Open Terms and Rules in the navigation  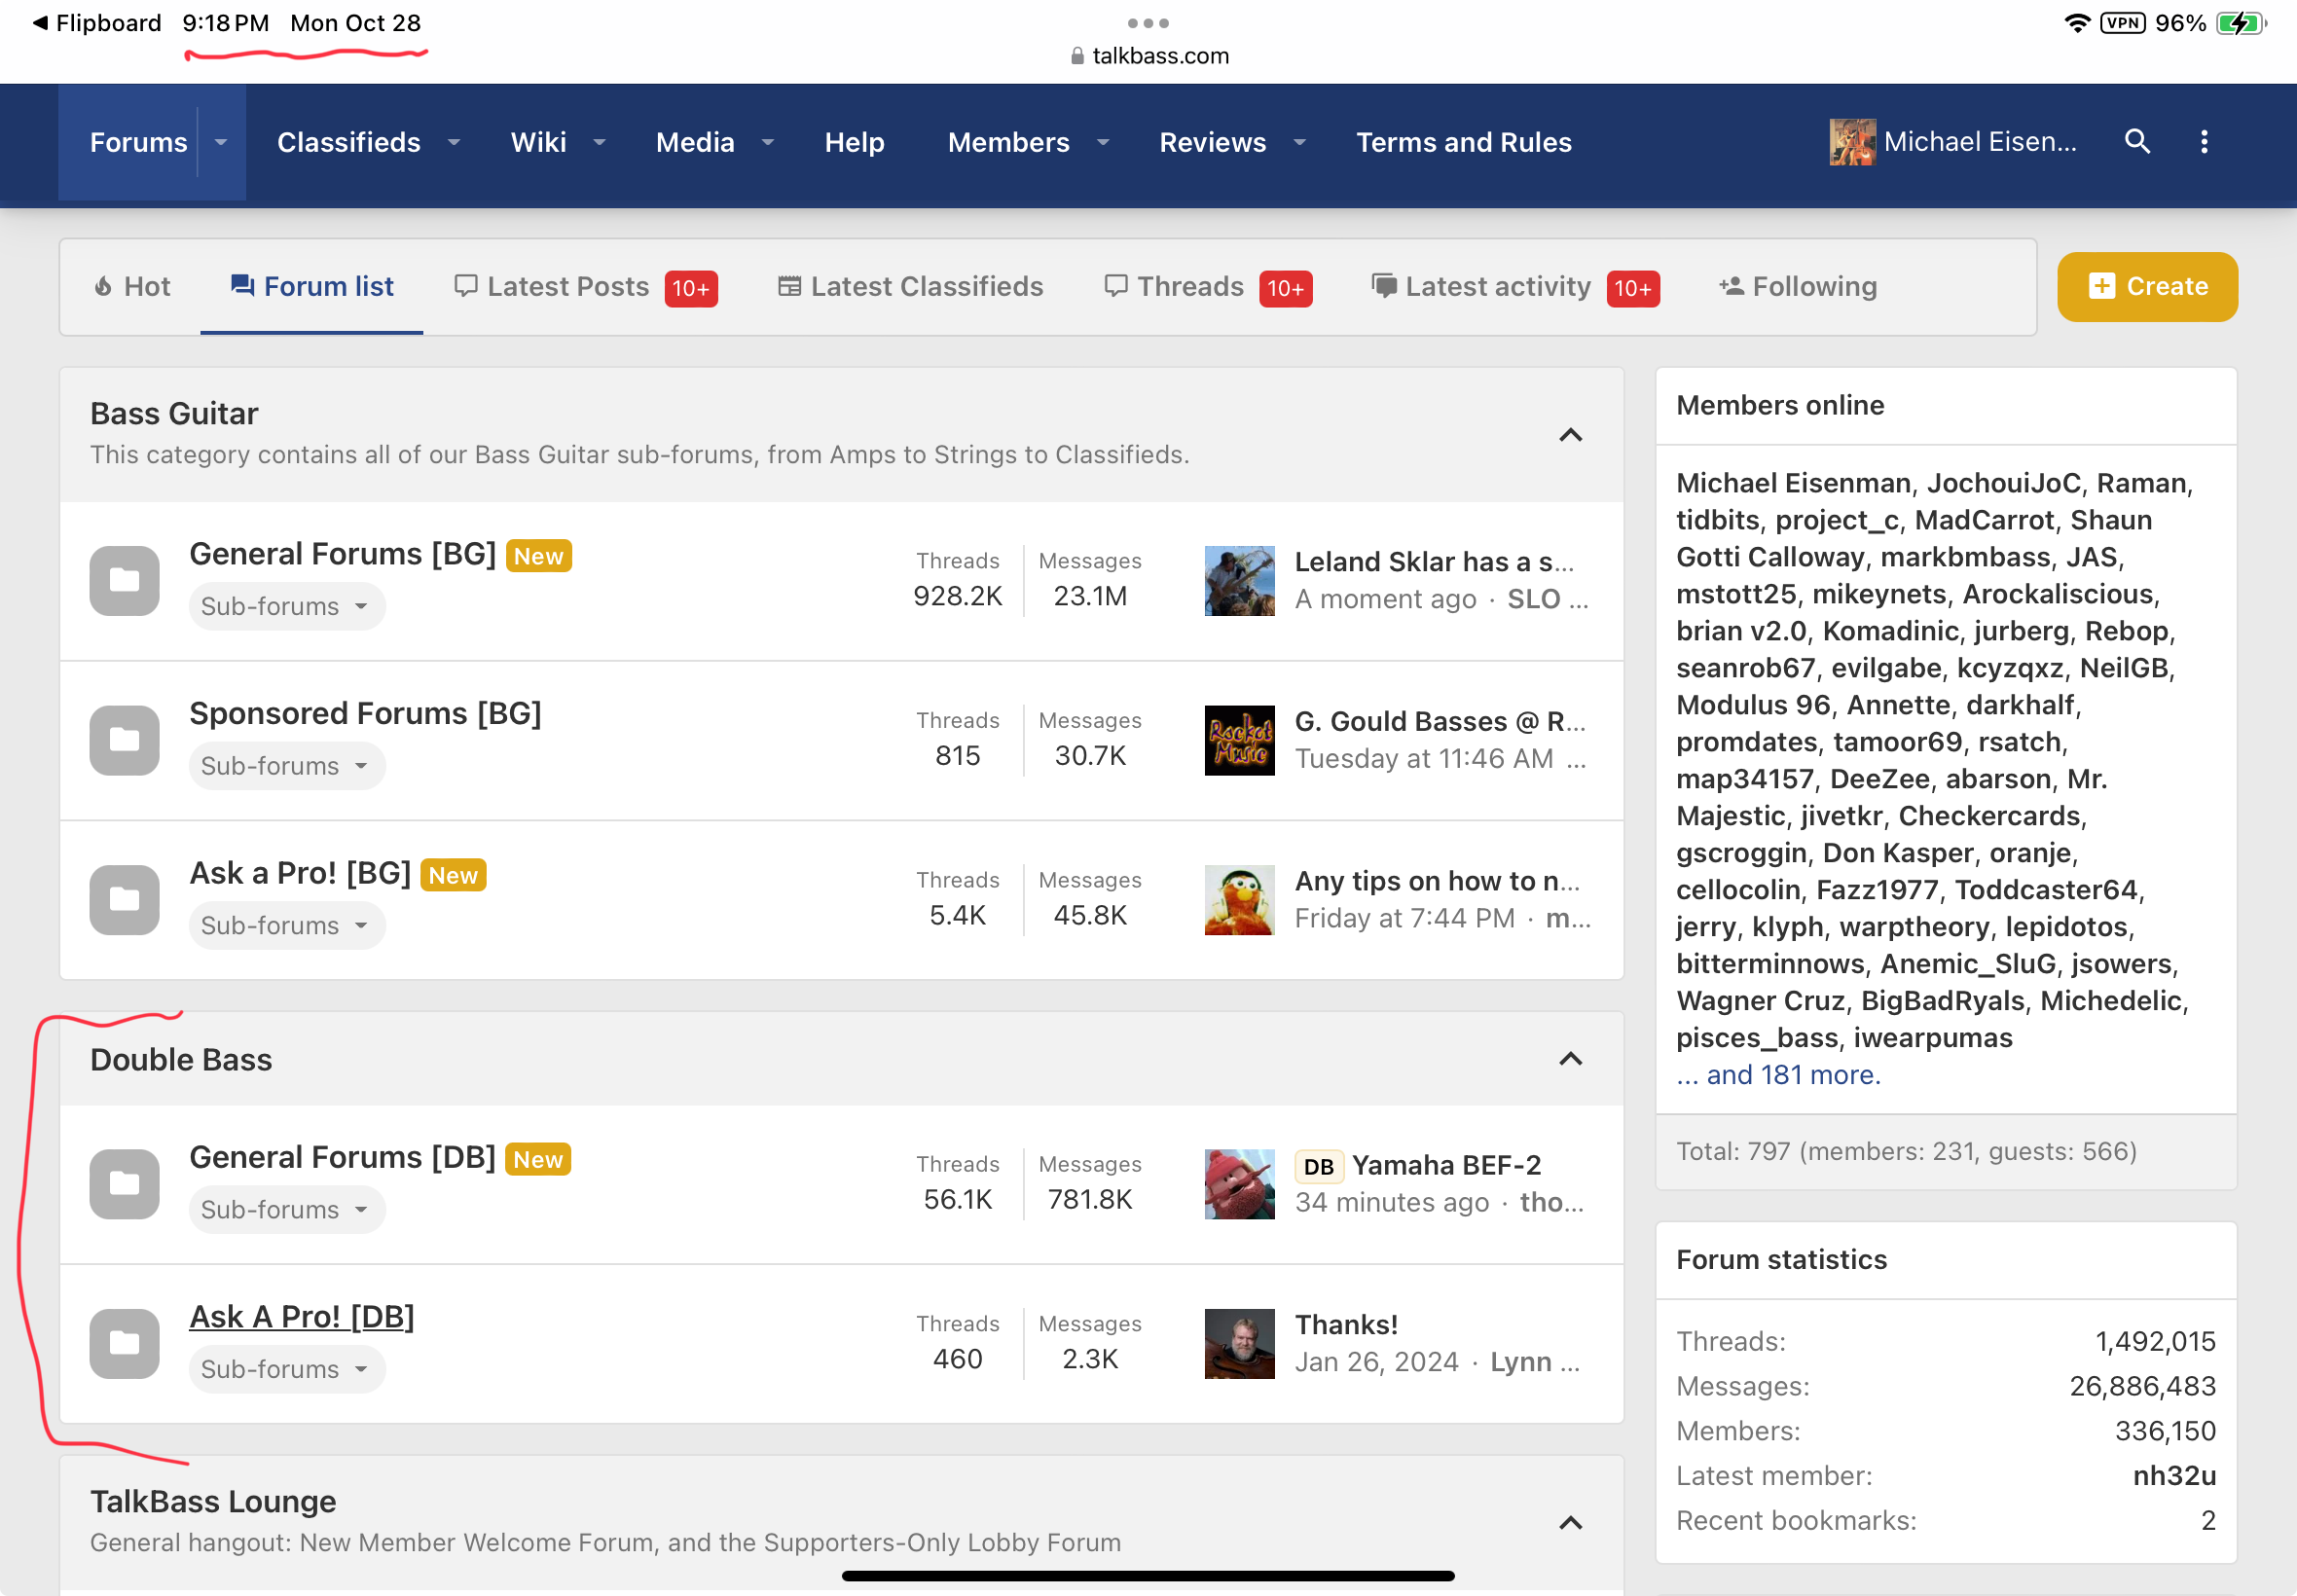coord(1463,142)
